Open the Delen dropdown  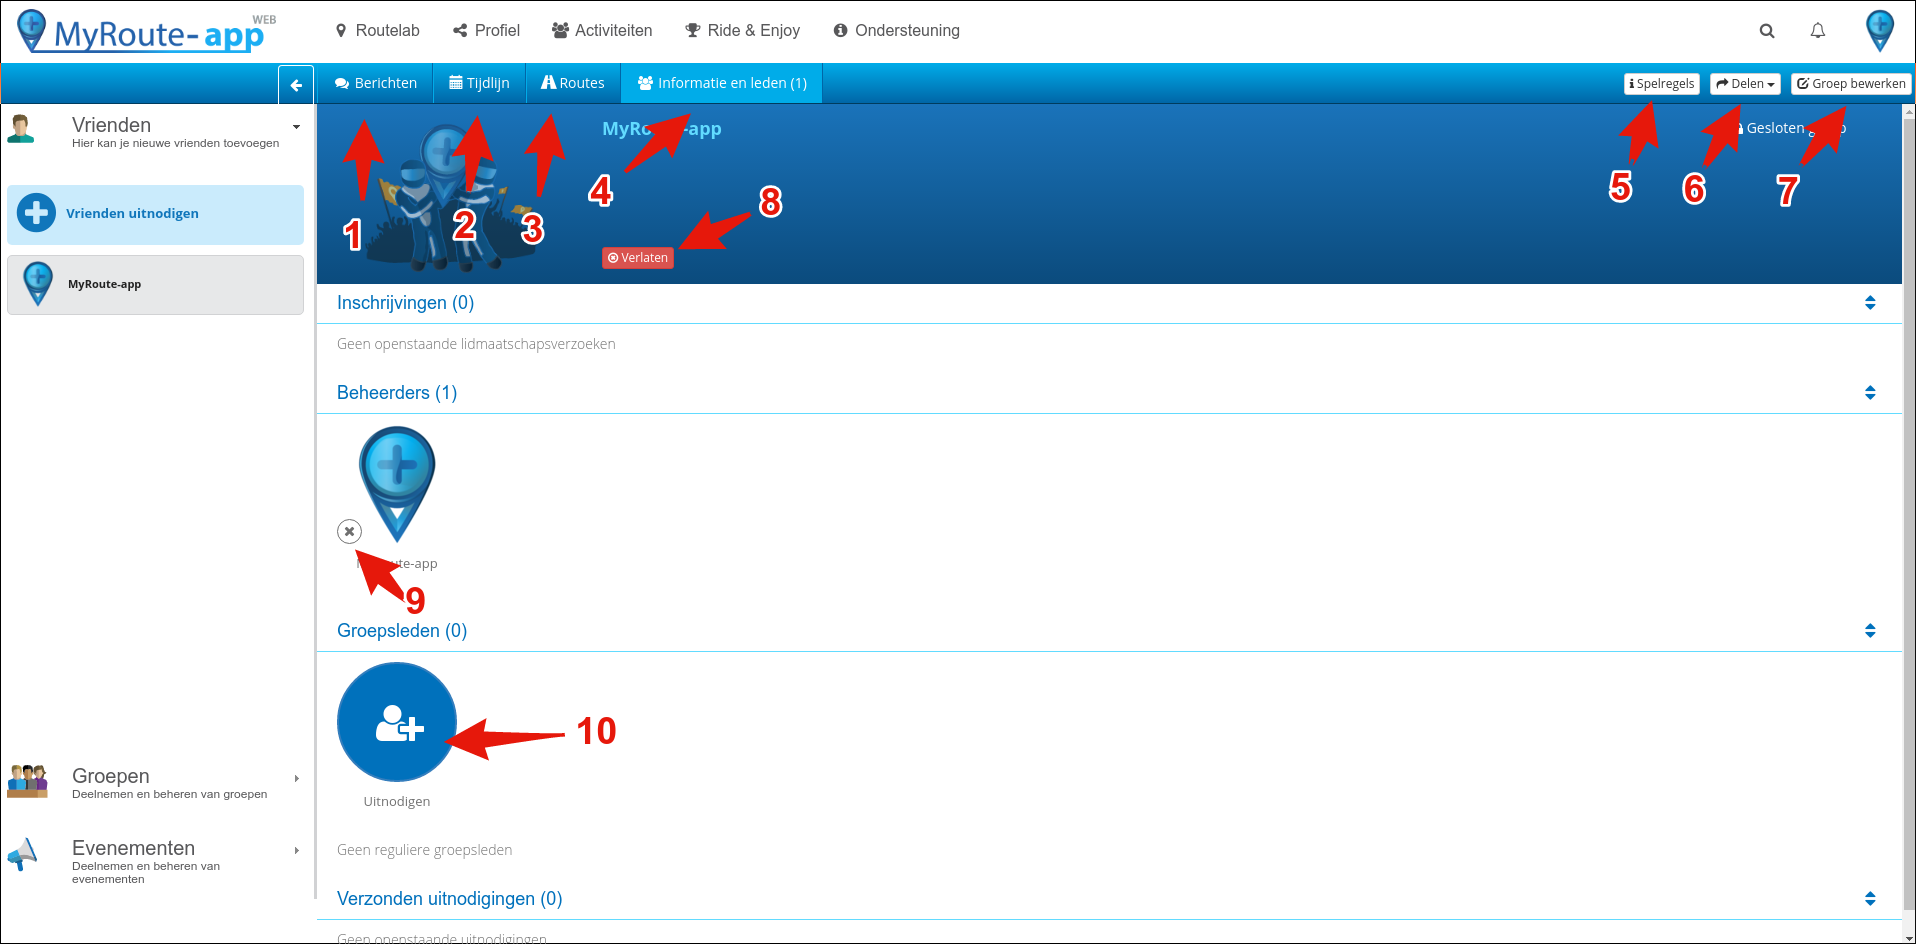[x=1745, y=84]
